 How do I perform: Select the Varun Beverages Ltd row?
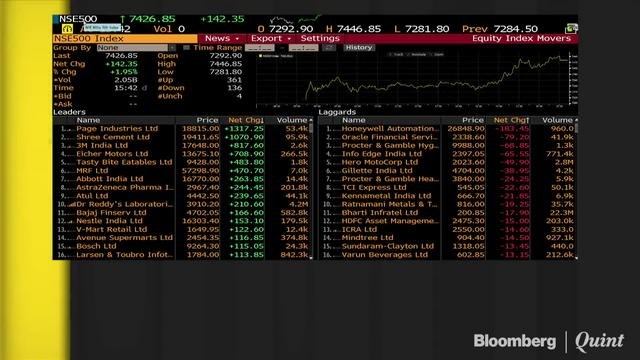tap(446, 255)
